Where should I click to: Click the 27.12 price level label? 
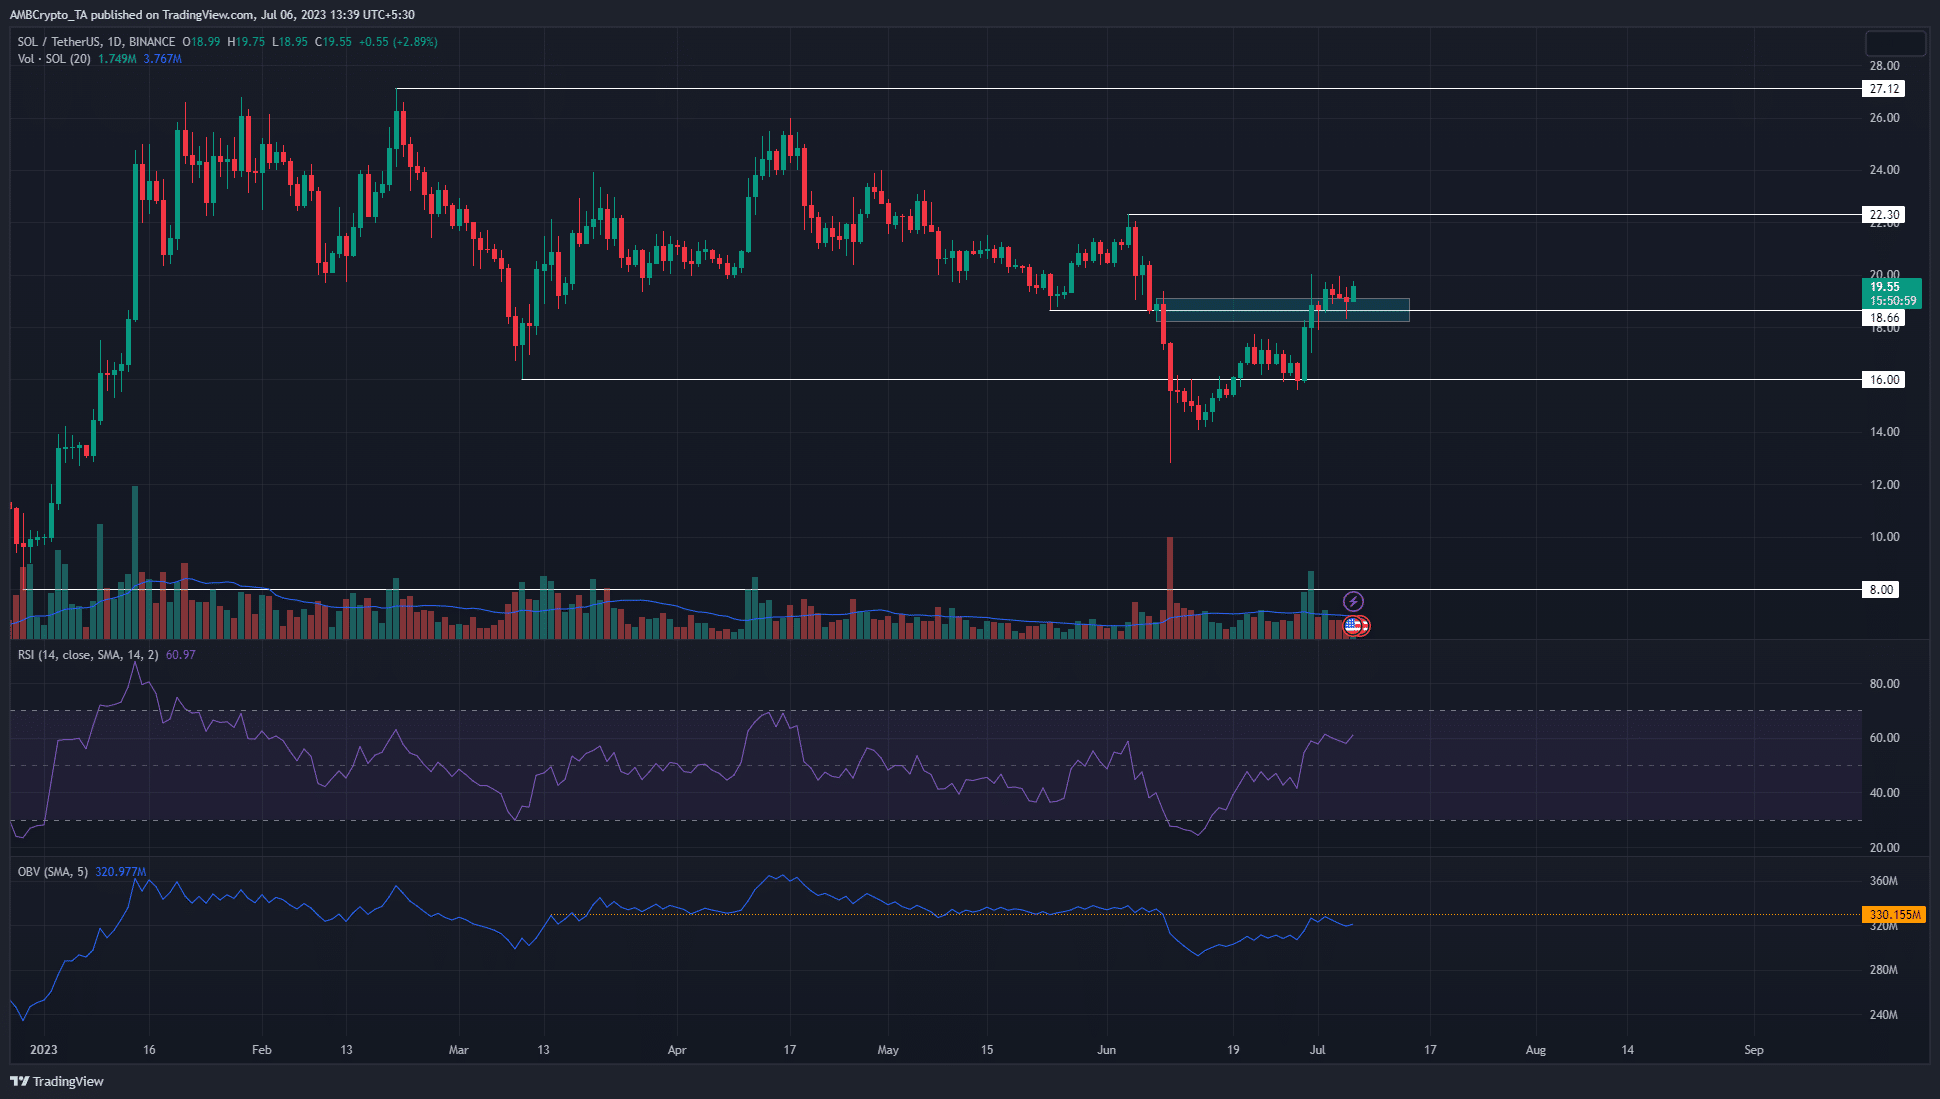point(1884,89)
